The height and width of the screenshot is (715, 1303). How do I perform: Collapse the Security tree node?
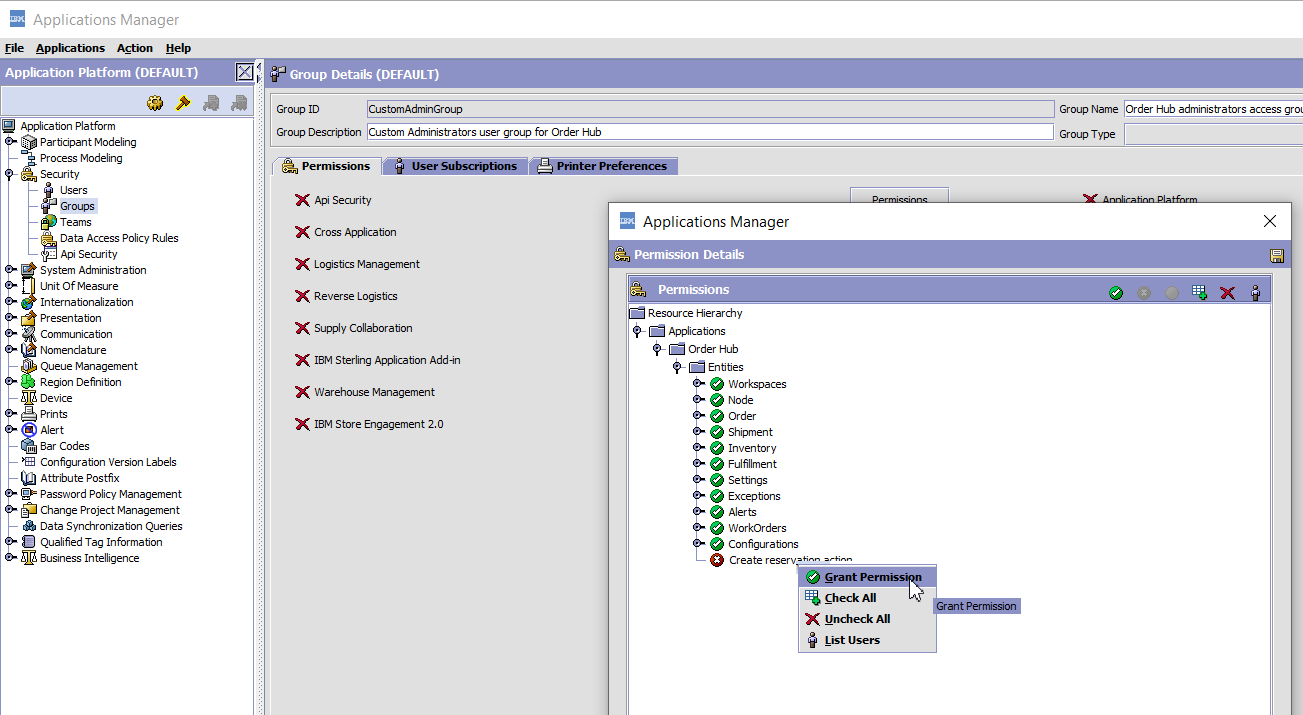coord(10,174)
